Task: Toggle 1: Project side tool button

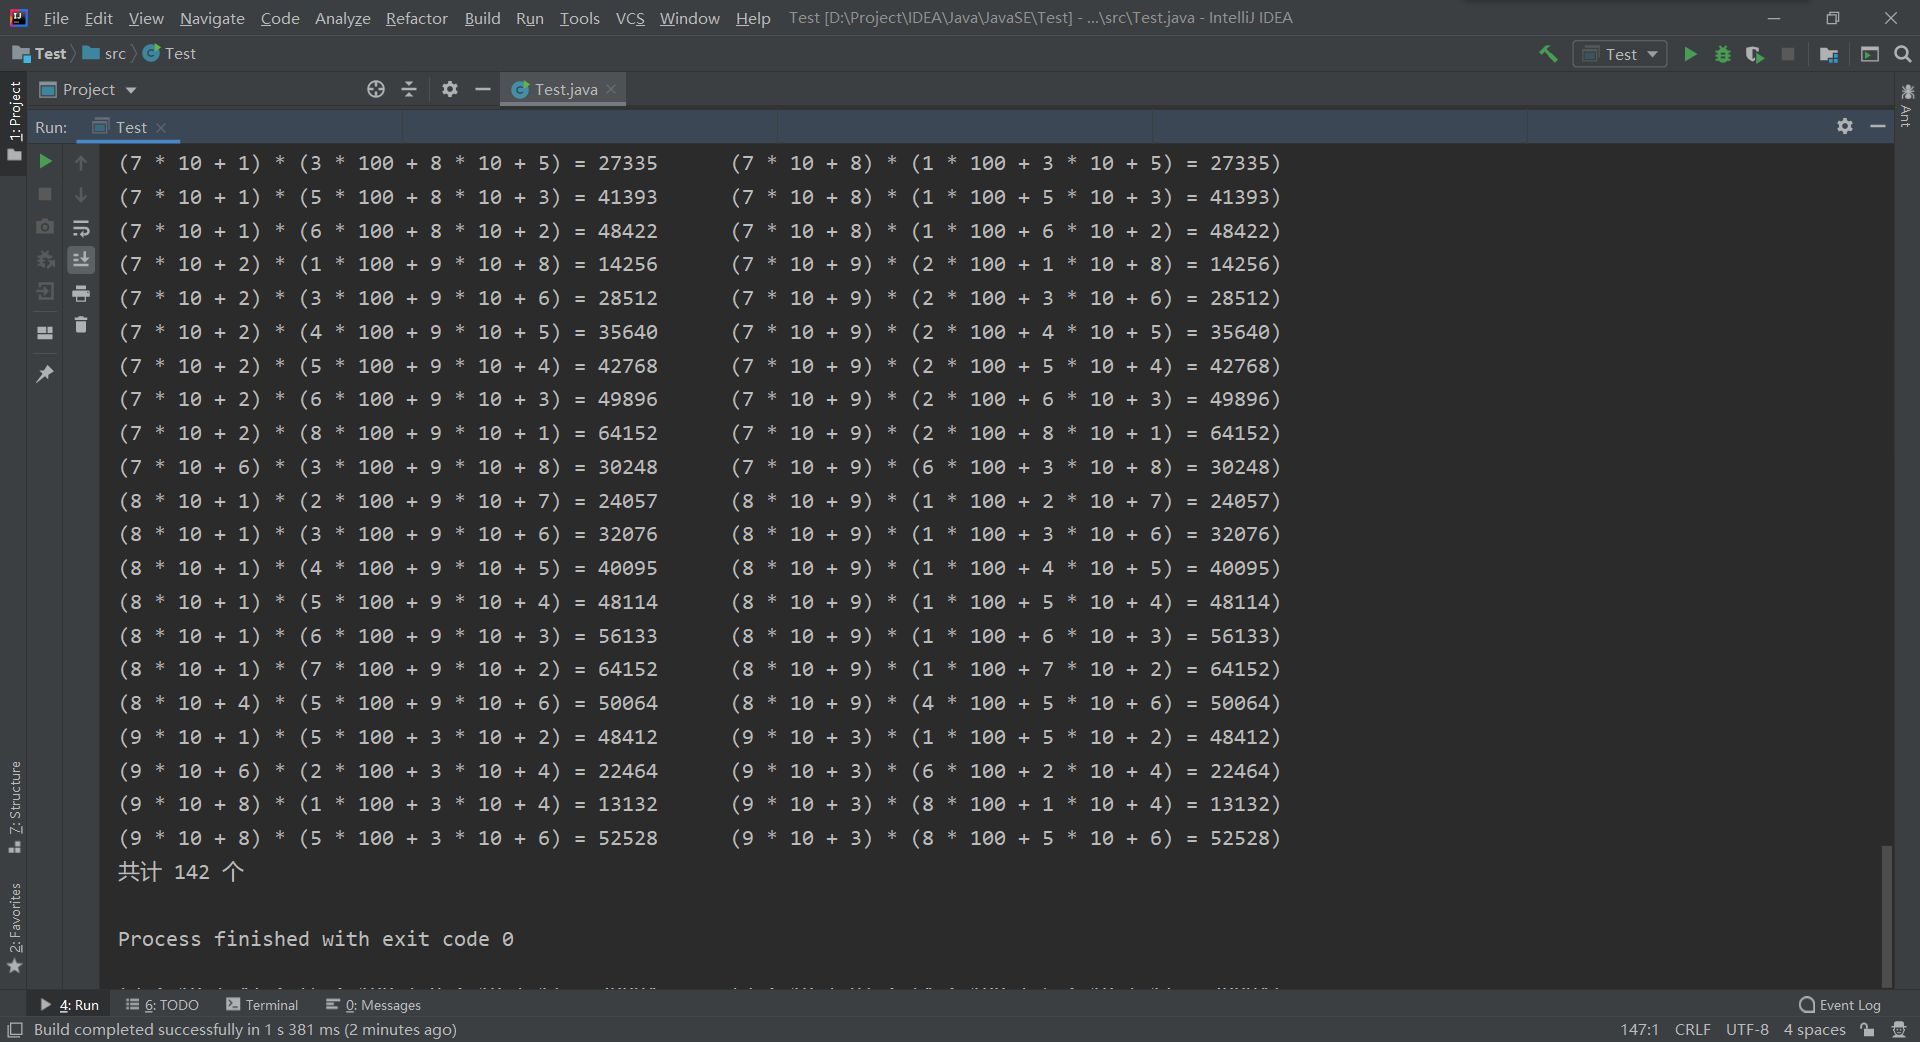Action: (14, 120)
